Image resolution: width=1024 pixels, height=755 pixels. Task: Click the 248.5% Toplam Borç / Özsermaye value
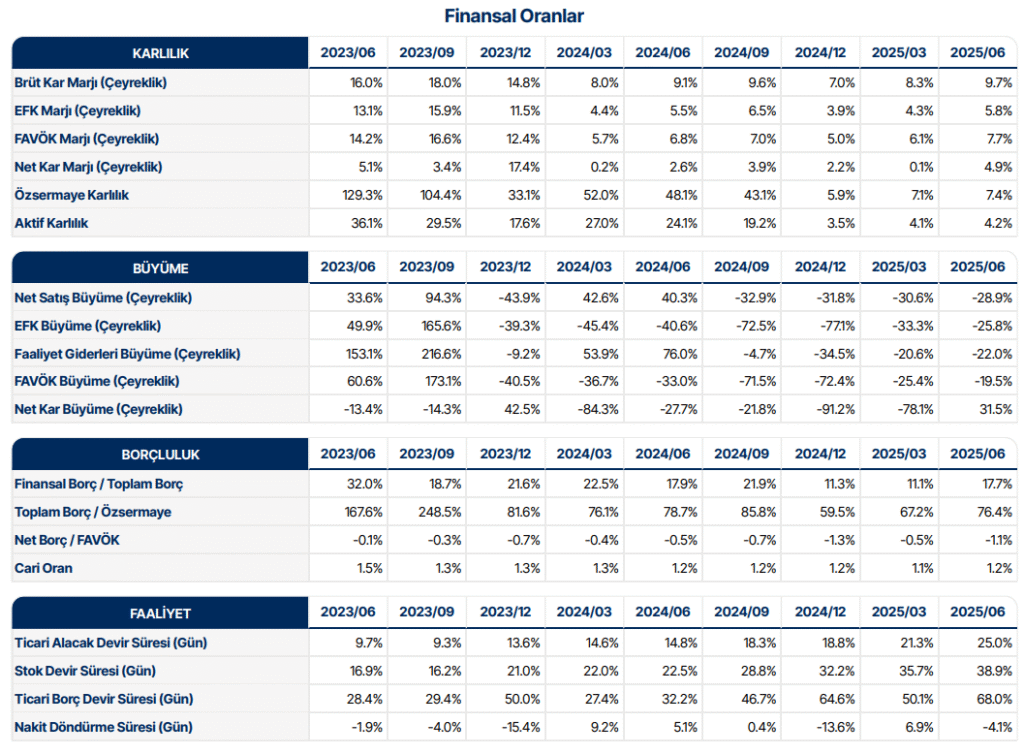(x=440, y=512)
